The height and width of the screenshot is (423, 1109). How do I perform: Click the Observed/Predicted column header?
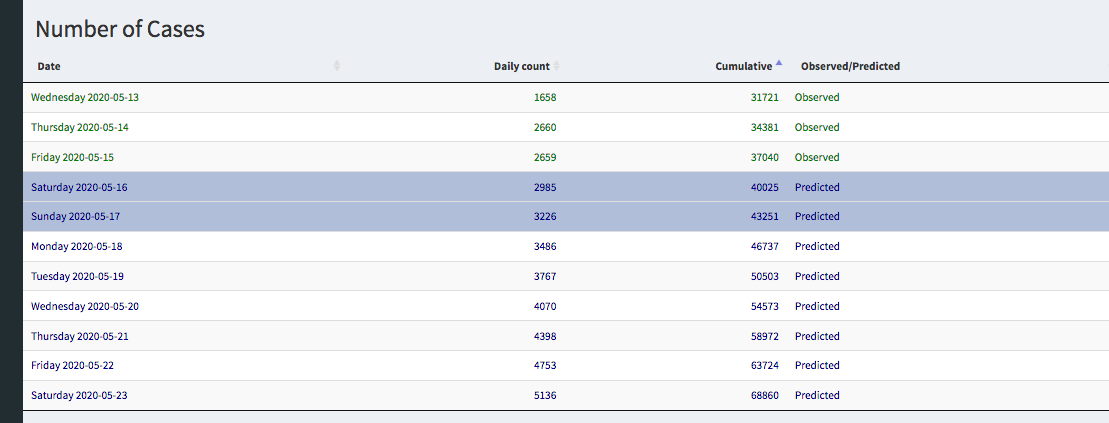tap(850, 66)
